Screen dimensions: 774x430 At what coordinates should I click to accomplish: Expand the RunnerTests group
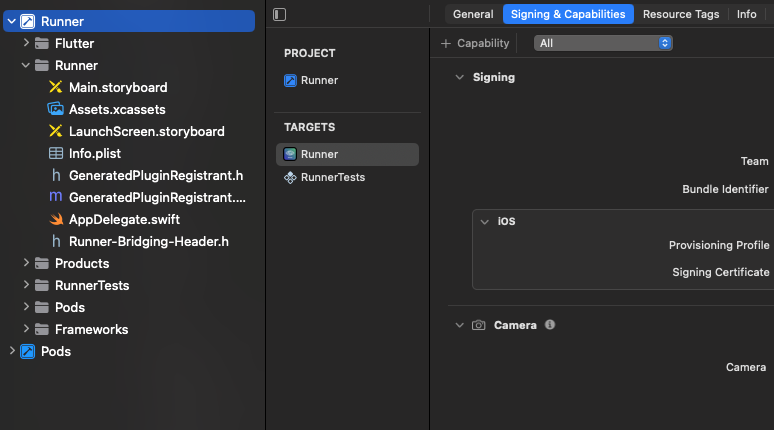point(26,285)
